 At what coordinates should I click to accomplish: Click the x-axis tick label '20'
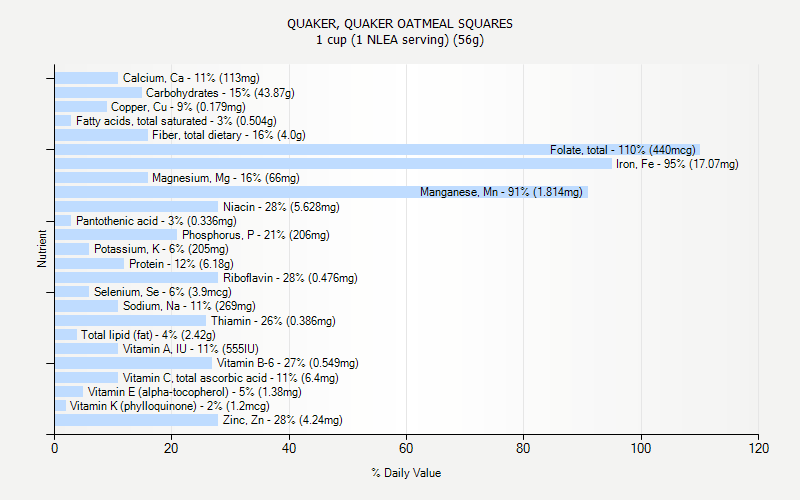[171, 448]
